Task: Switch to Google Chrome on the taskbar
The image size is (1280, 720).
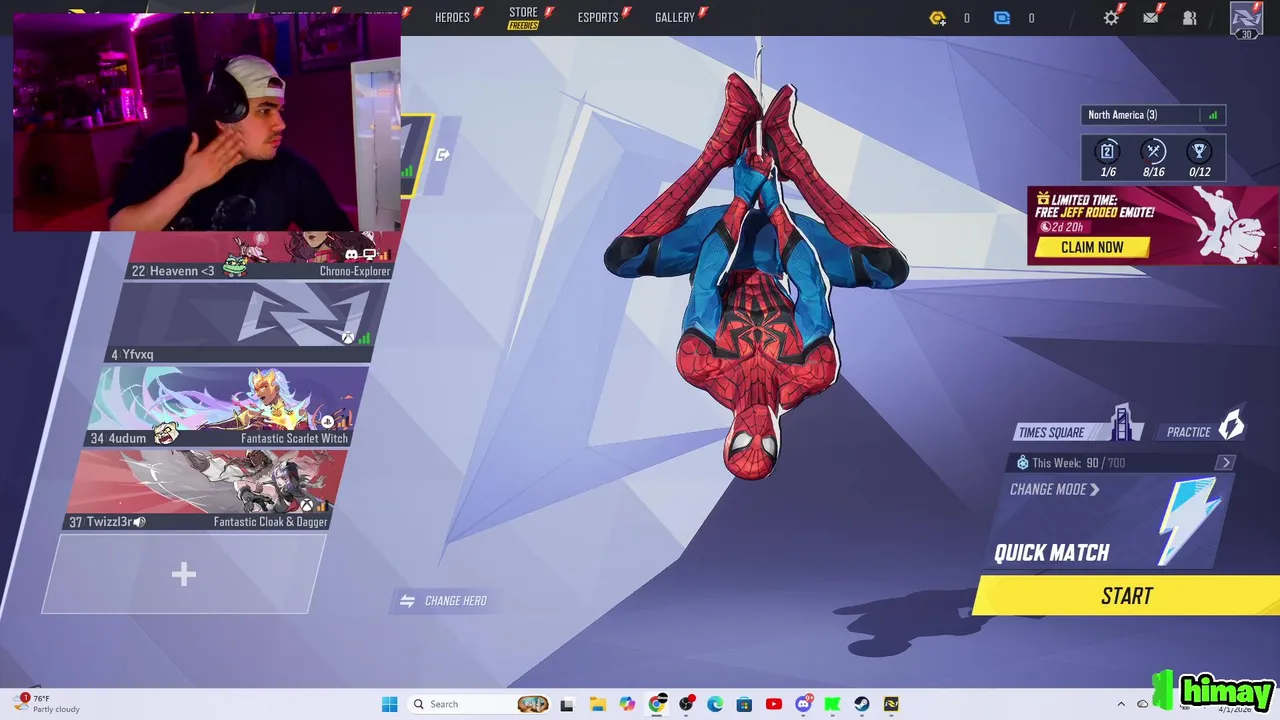Action: (657, 704)
